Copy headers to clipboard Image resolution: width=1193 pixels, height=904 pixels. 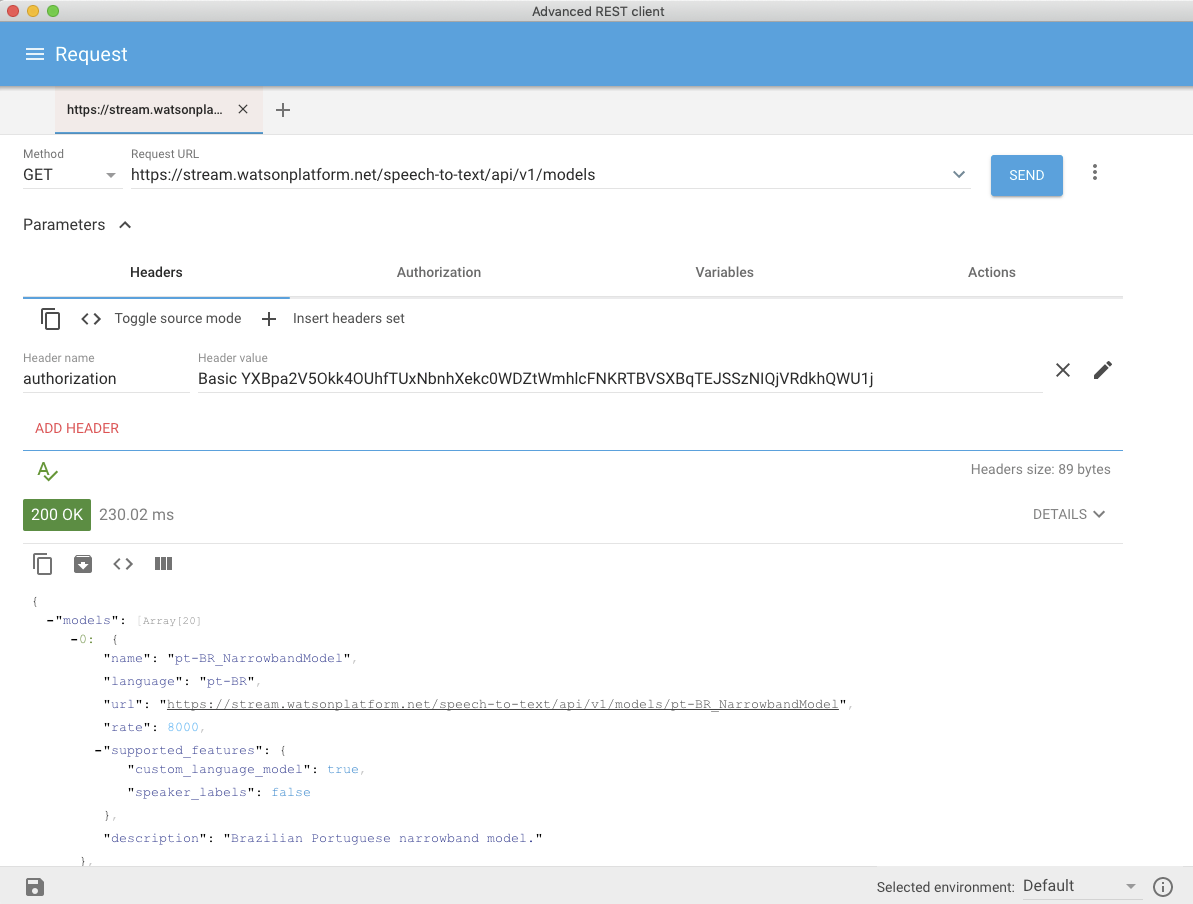click(50, 319)
